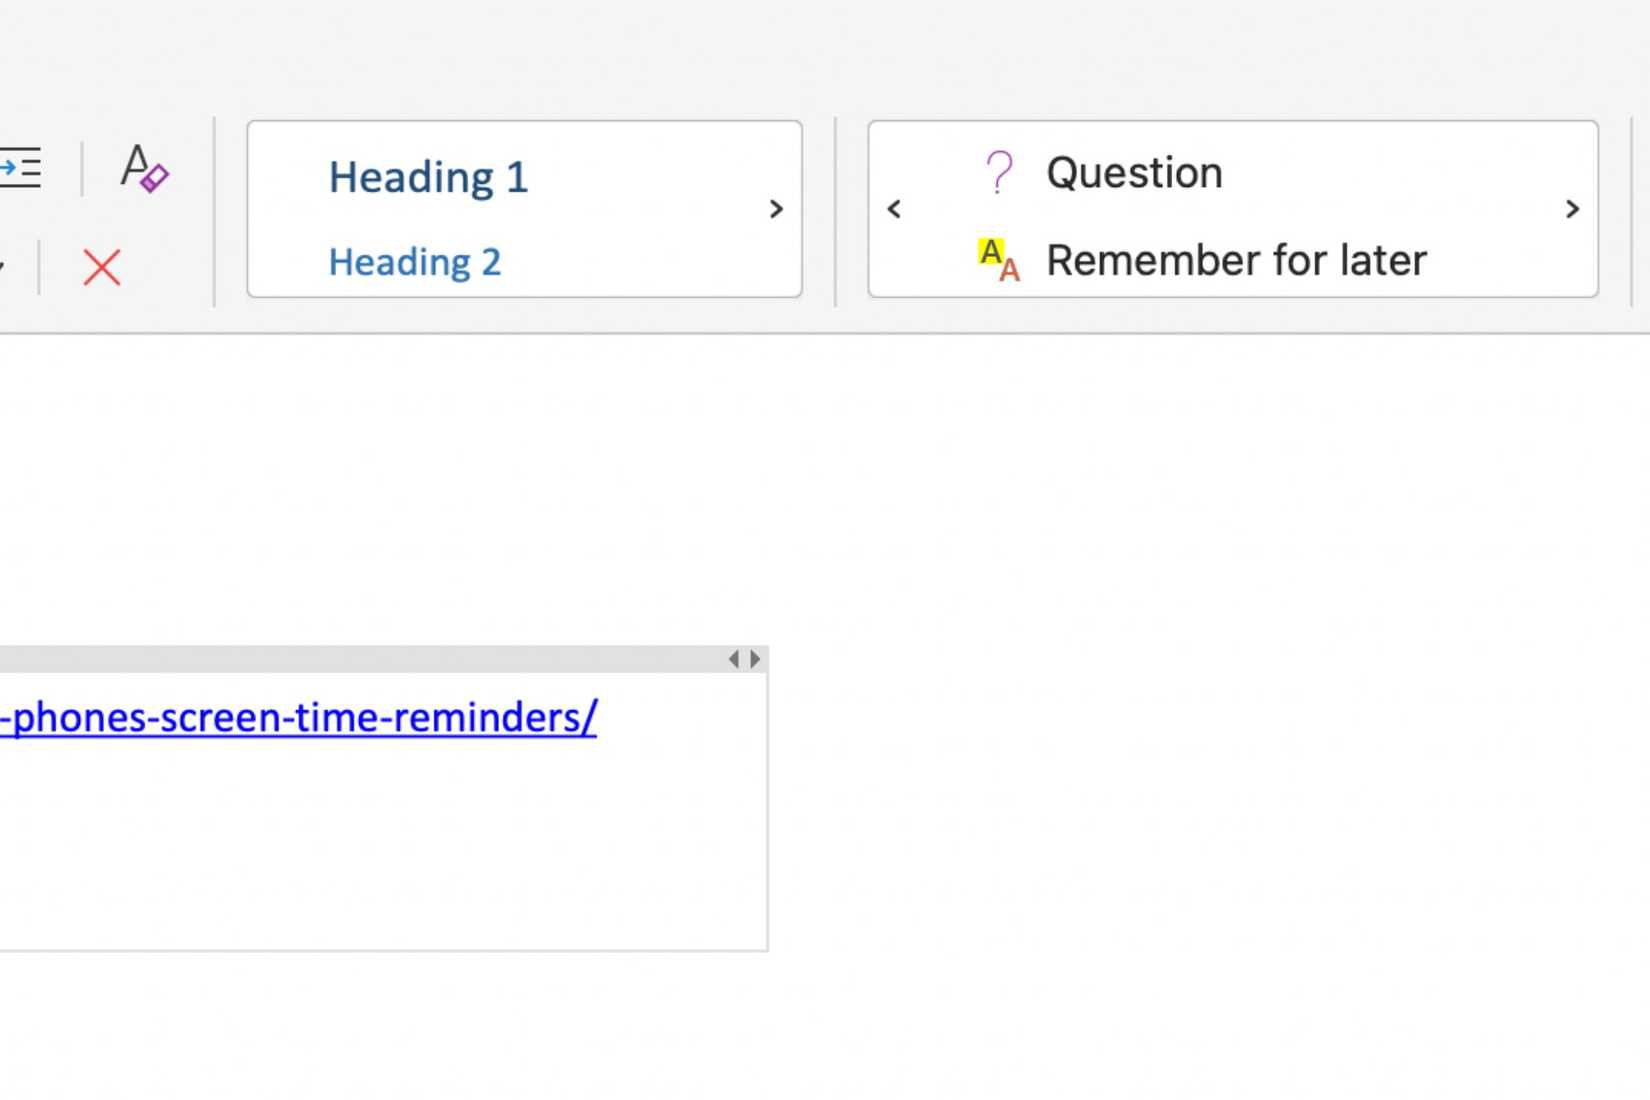Click the red X delete icon
Screen dimensions: 1650x1100
pos(102,268)
